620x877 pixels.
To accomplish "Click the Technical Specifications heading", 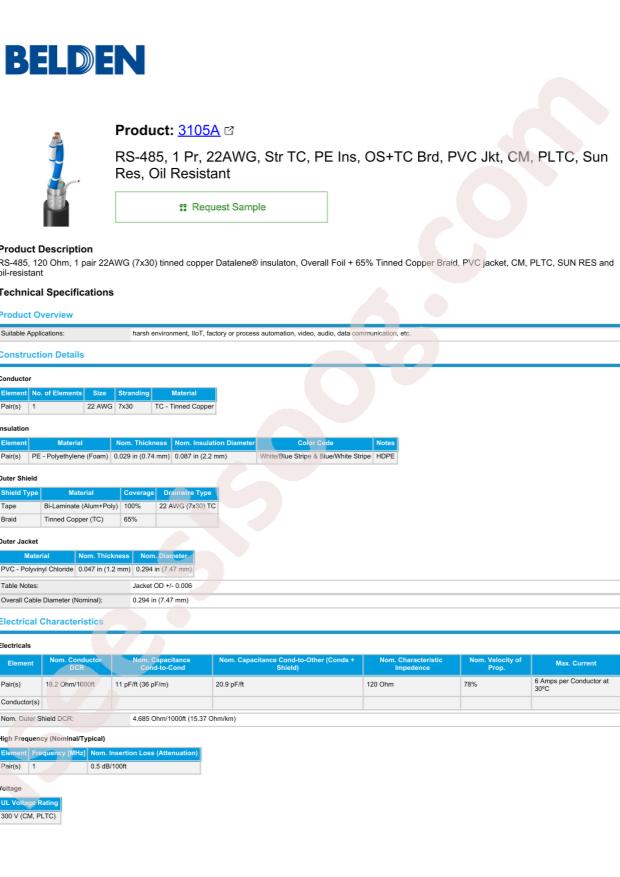I will point(56,293).
